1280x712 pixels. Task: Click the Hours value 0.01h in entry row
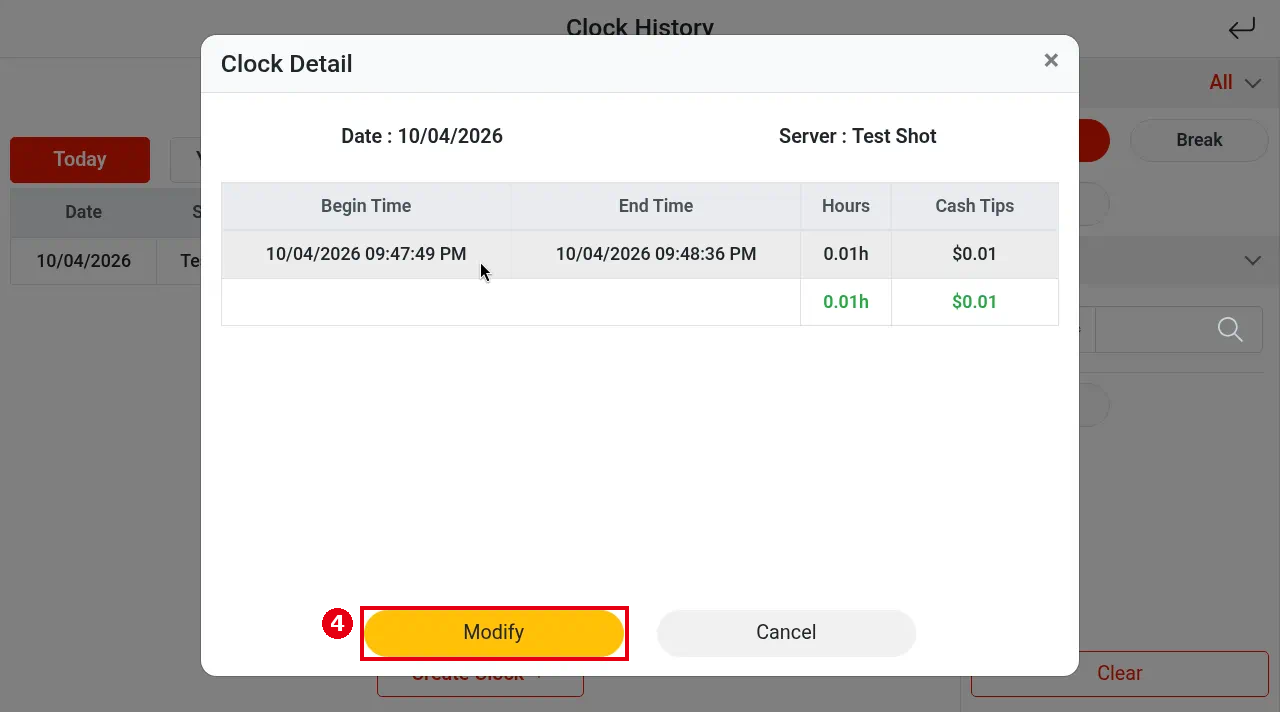(x=846, y=254)
